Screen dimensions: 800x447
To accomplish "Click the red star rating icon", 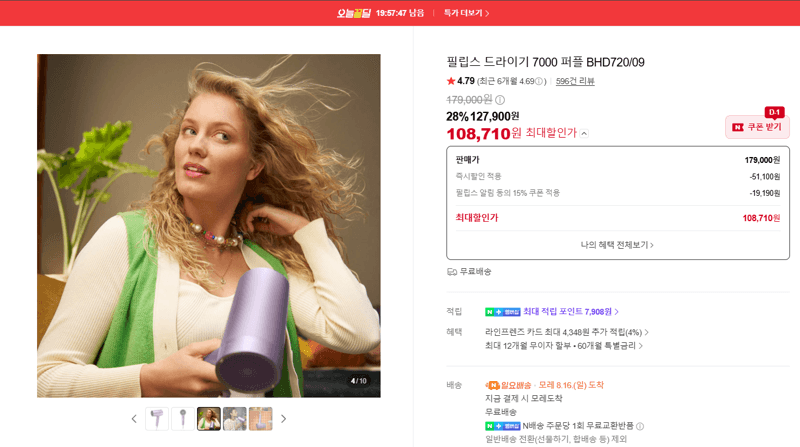I will (x=451, y=81).
